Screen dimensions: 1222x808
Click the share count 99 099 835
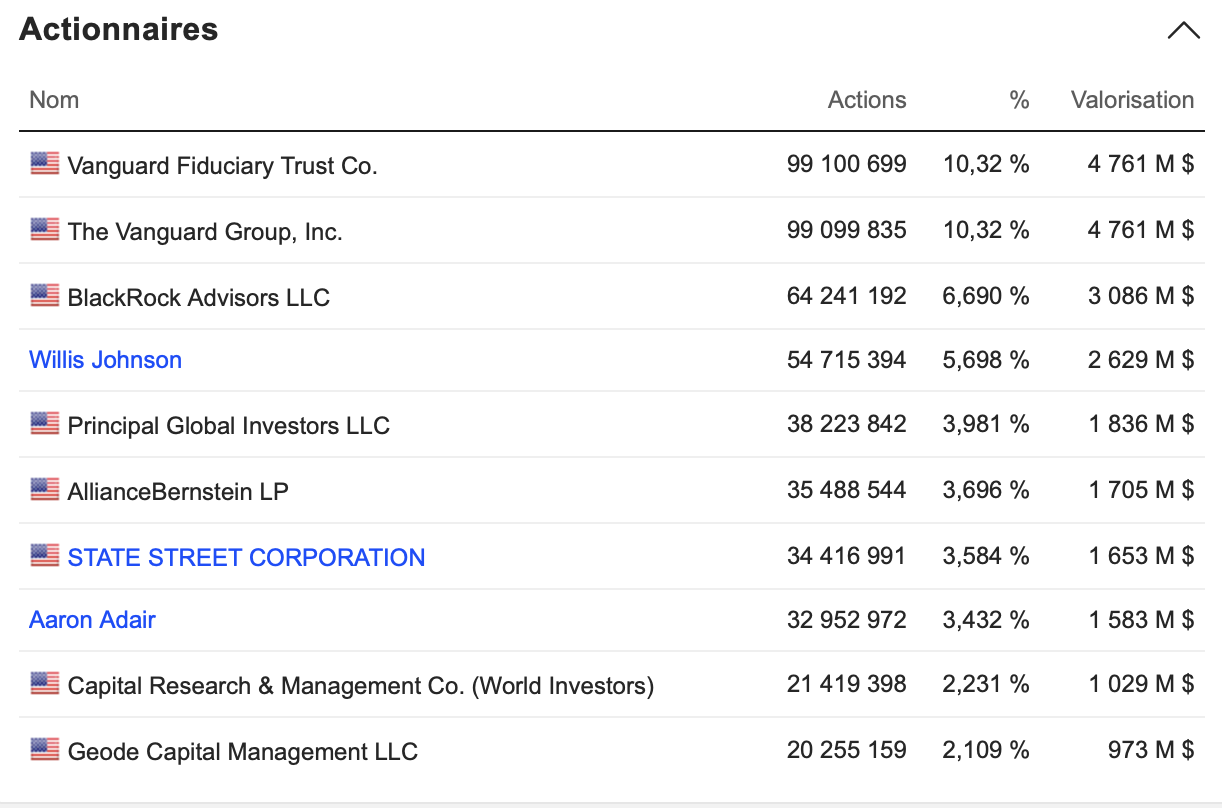point(847,230)
